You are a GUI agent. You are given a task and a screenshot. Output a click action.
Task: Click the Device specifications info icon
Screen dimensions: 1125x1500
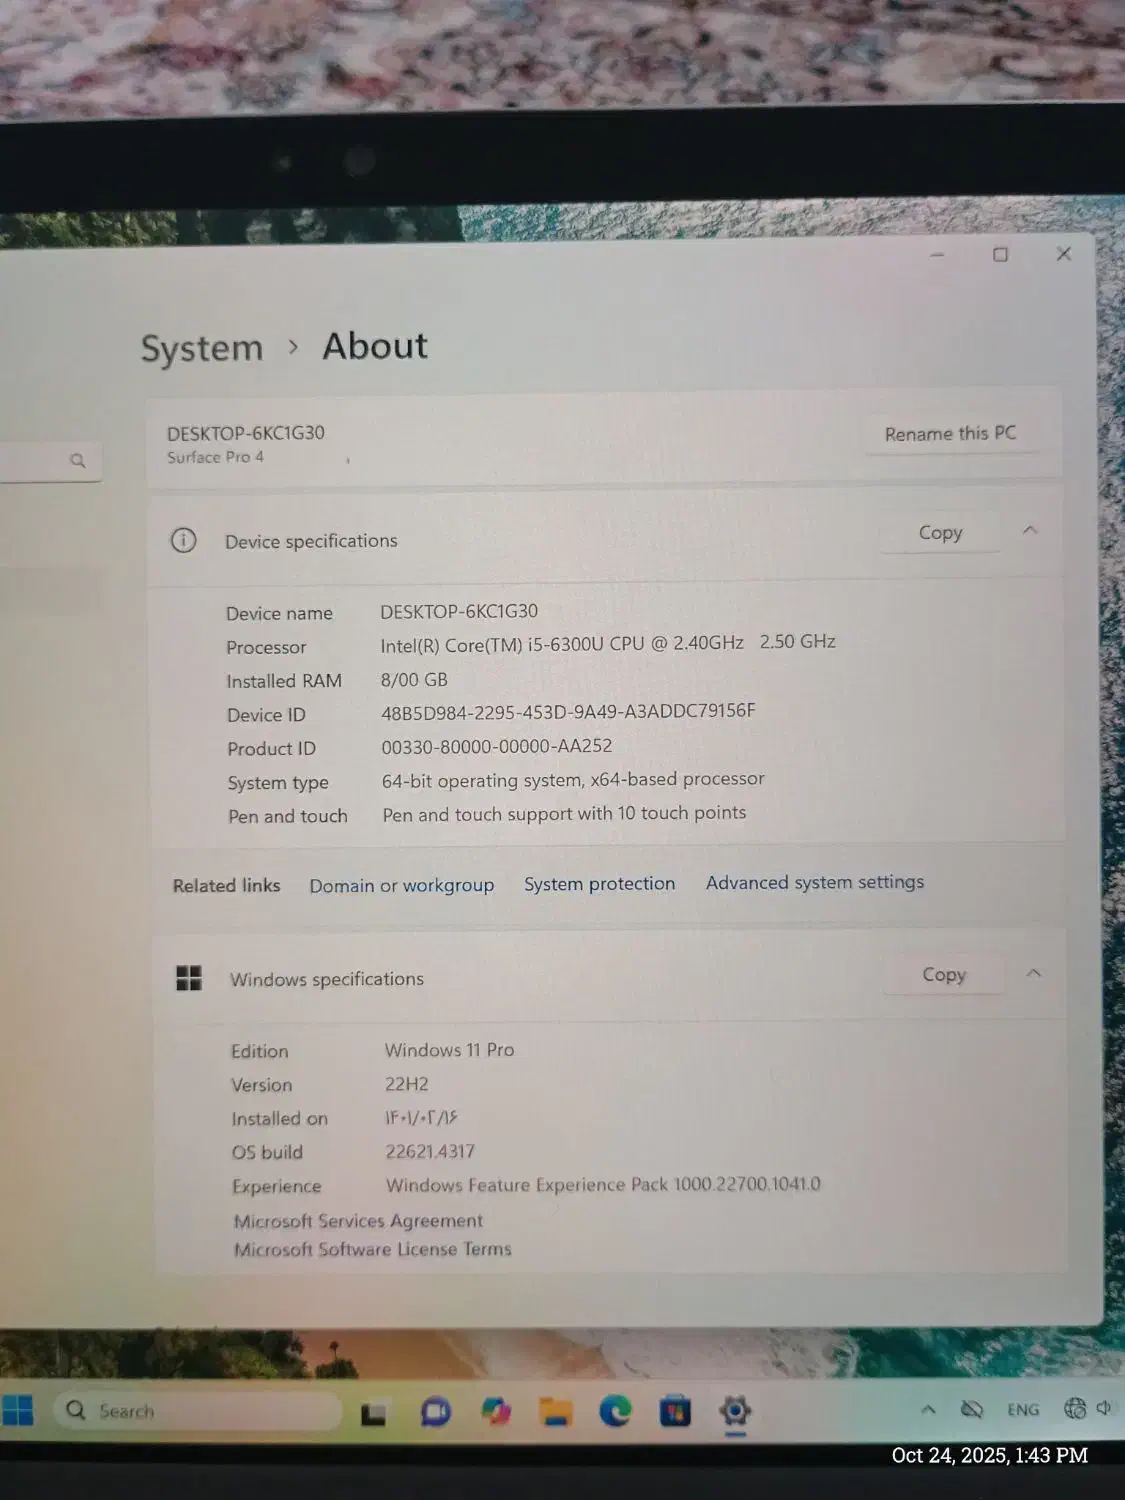tap(184, 541)
